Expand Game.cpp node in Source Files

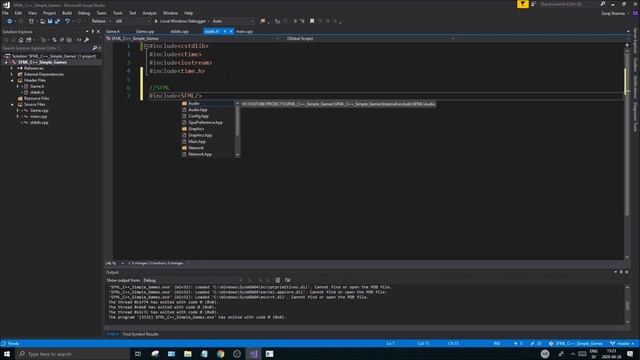click(18, 111)
